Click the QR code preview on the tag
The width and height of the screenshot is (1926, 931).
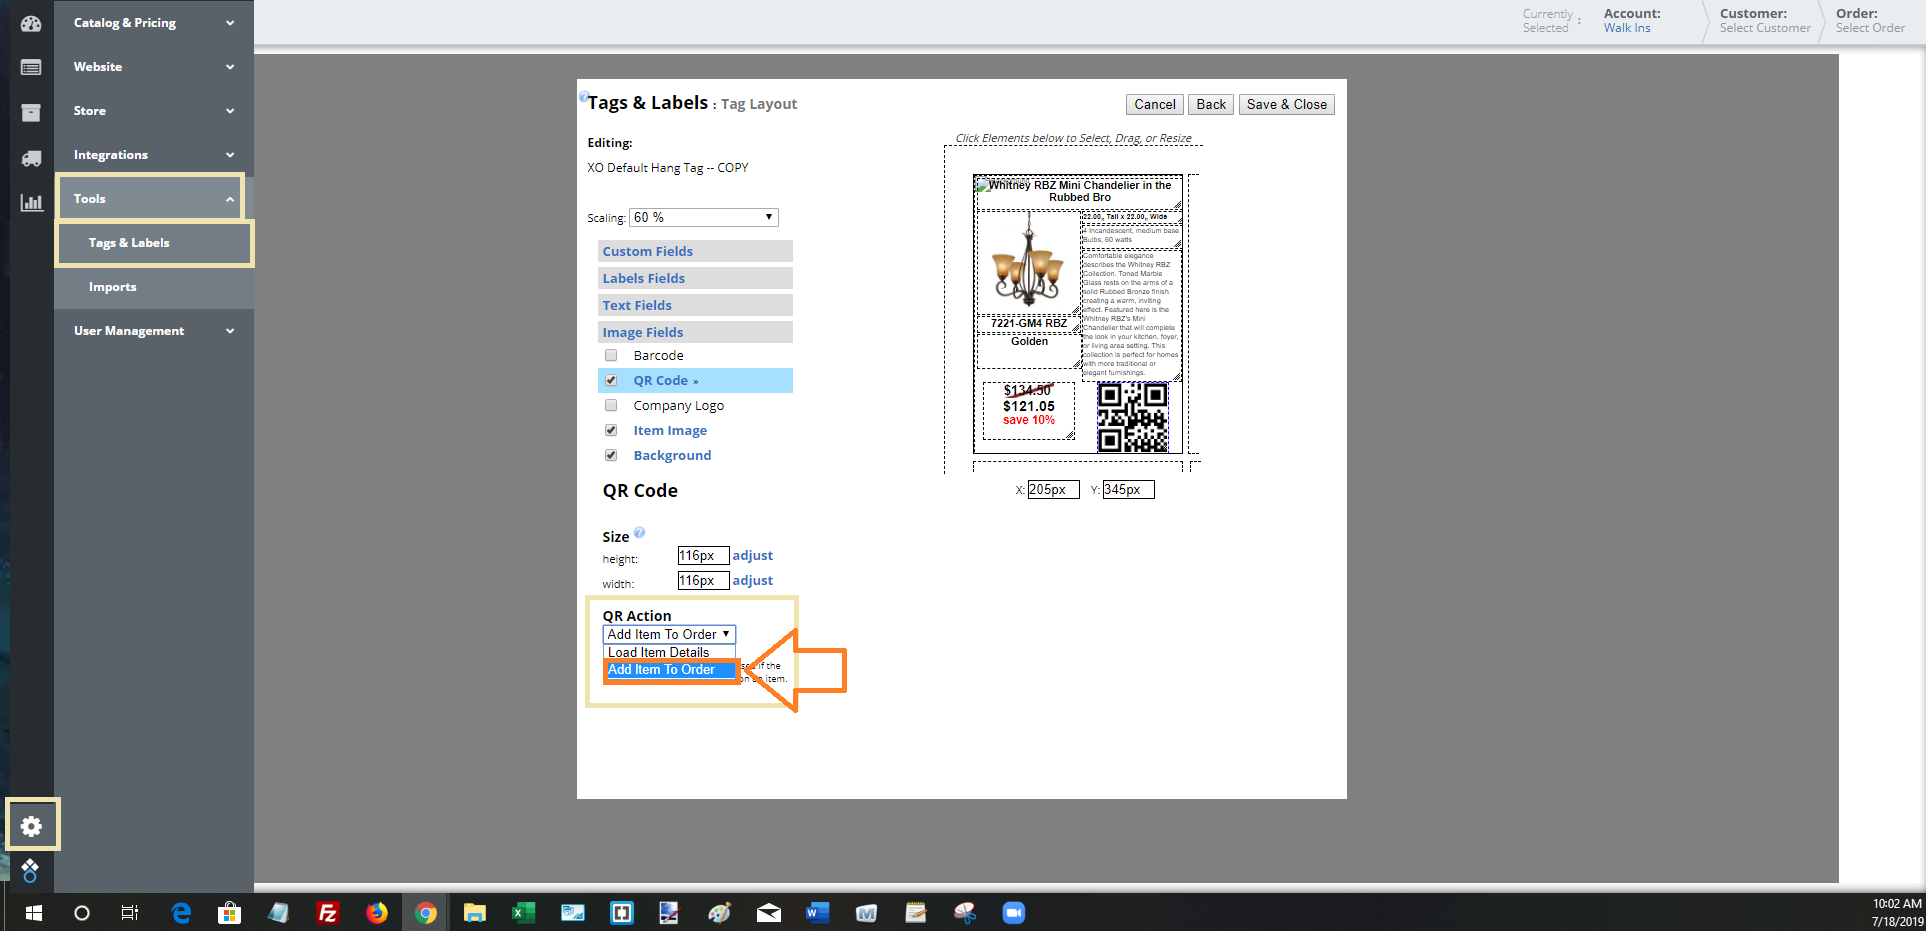coord(1133,418)
